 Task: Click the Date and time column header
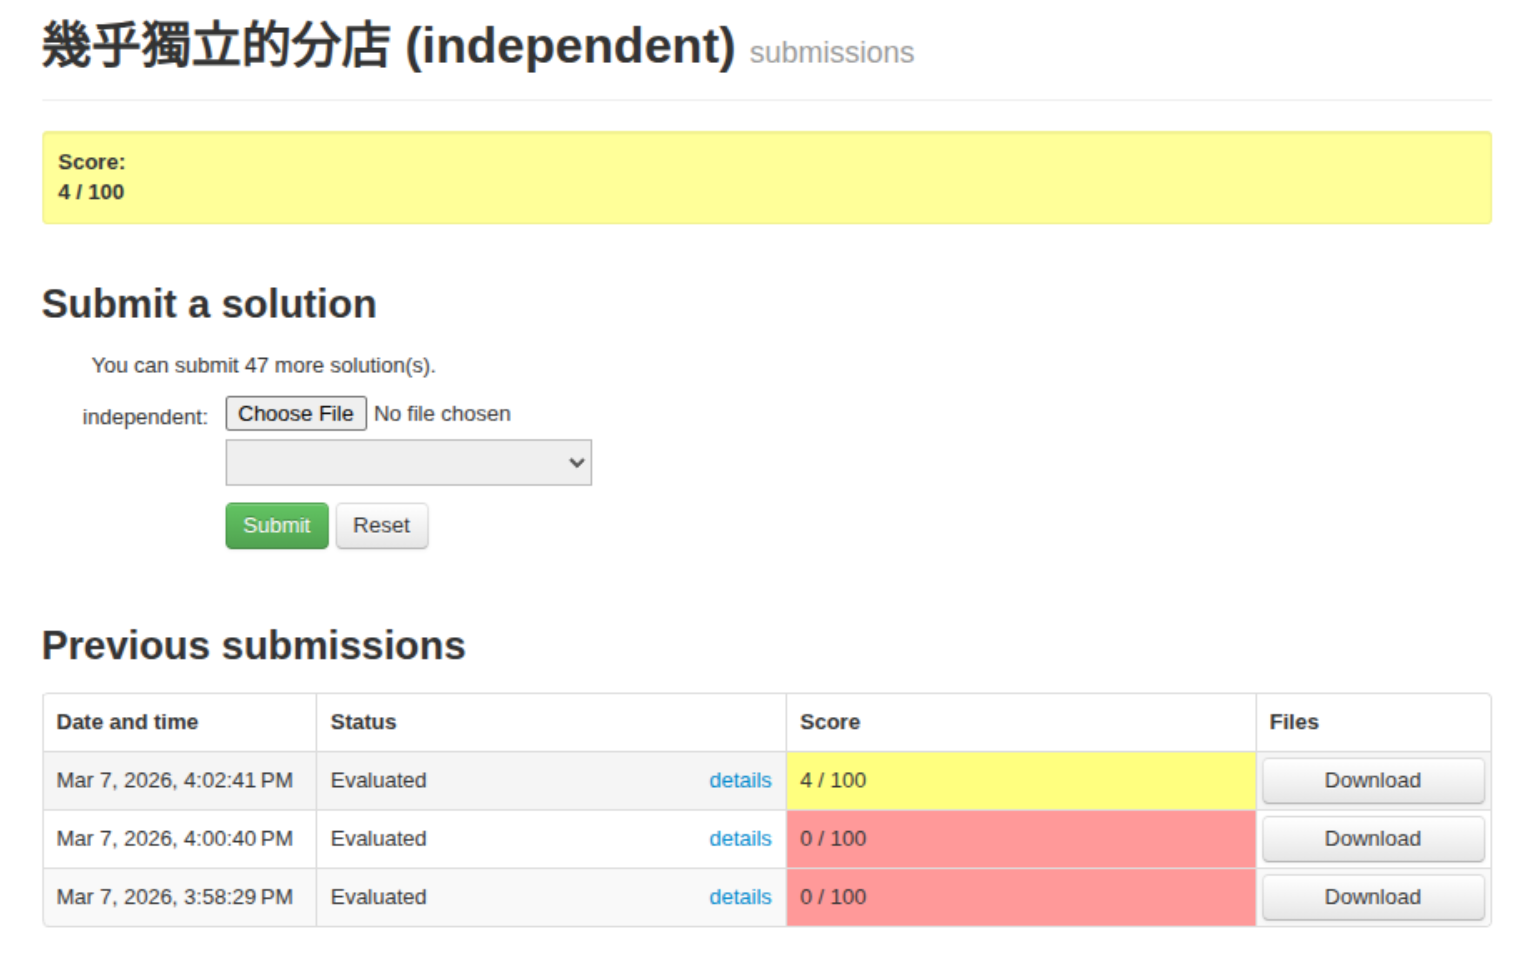(x=127, y=722)
